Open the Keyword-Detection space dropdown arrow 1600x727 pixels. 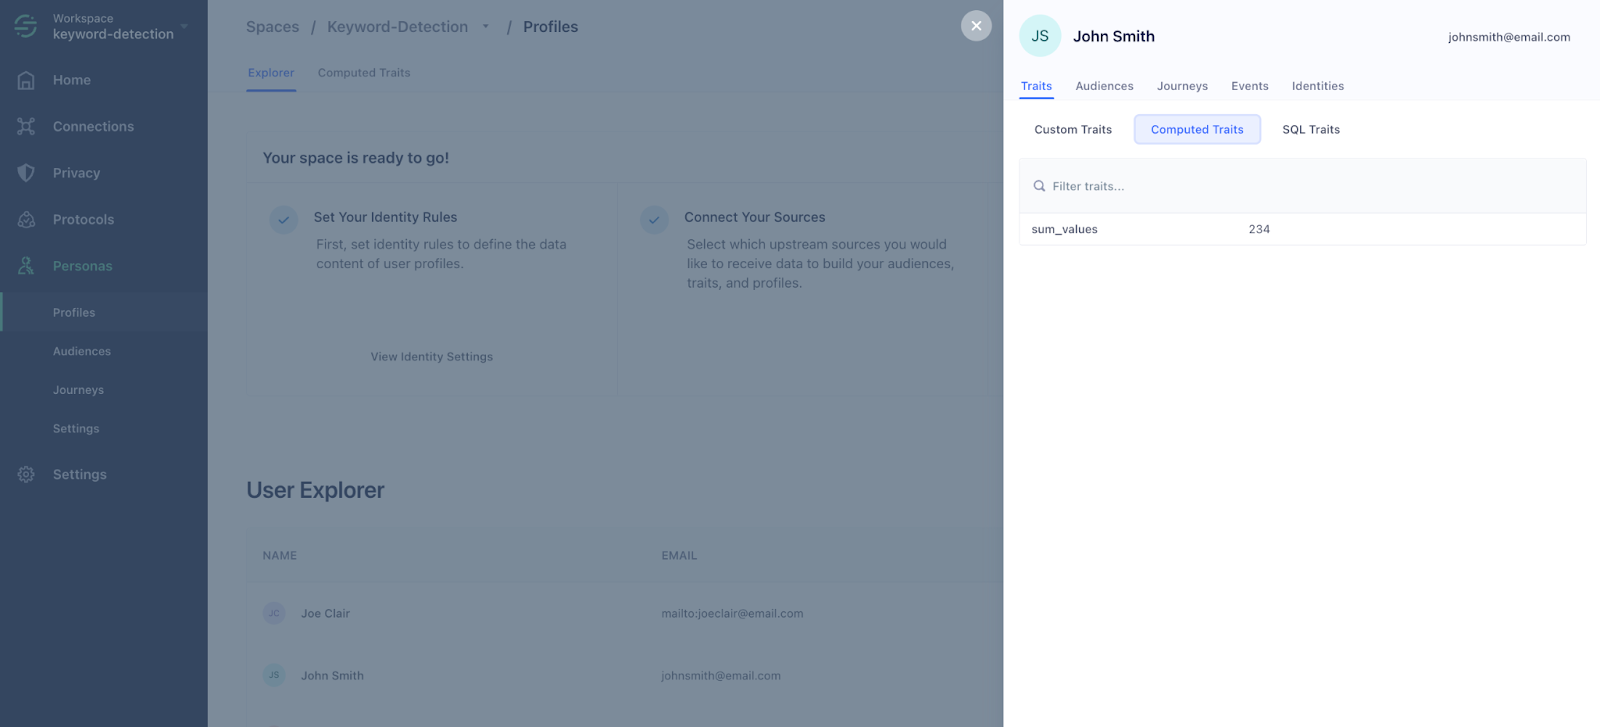click(486, 27)
